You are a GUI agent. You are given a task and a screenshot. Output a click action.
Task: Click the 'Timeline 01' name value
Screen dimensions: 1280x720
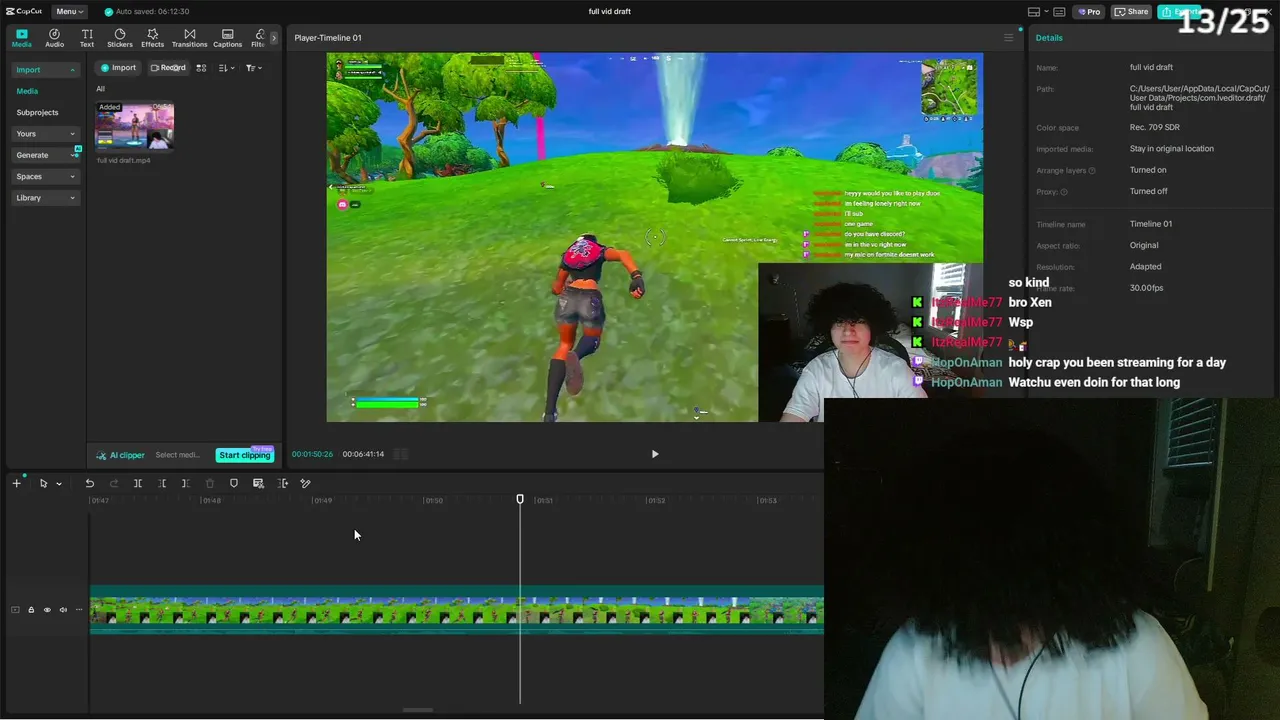click(x=1151, y=224)
